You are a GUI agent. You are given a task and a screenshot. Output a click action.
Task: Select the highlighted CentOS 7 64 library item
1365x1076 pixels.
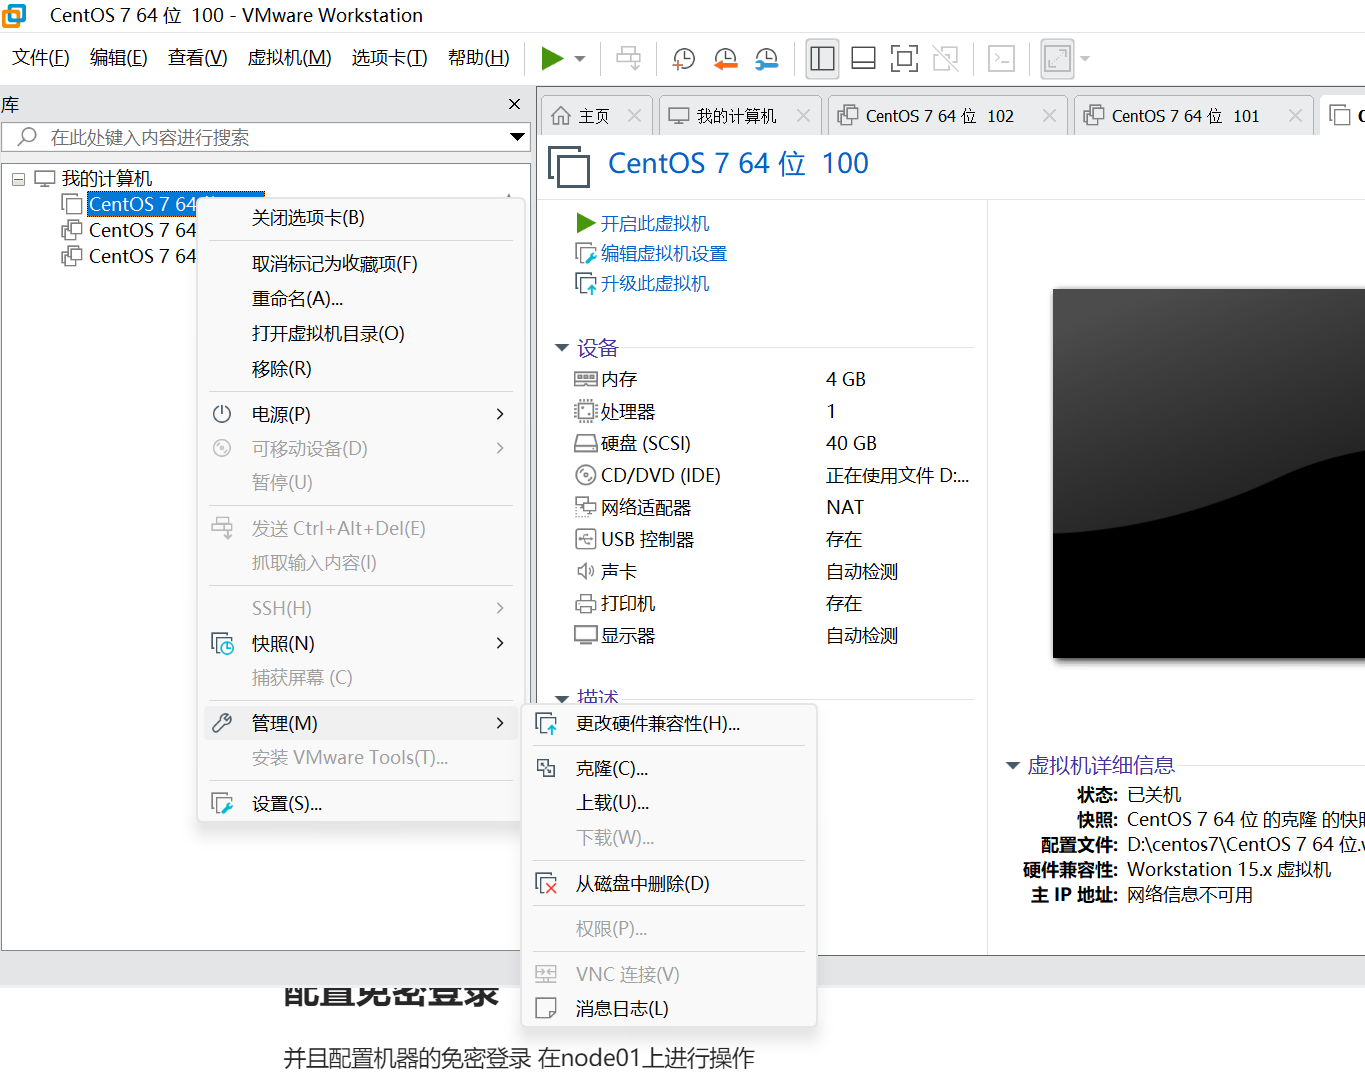pyautogui.click(x=143, y=204)
